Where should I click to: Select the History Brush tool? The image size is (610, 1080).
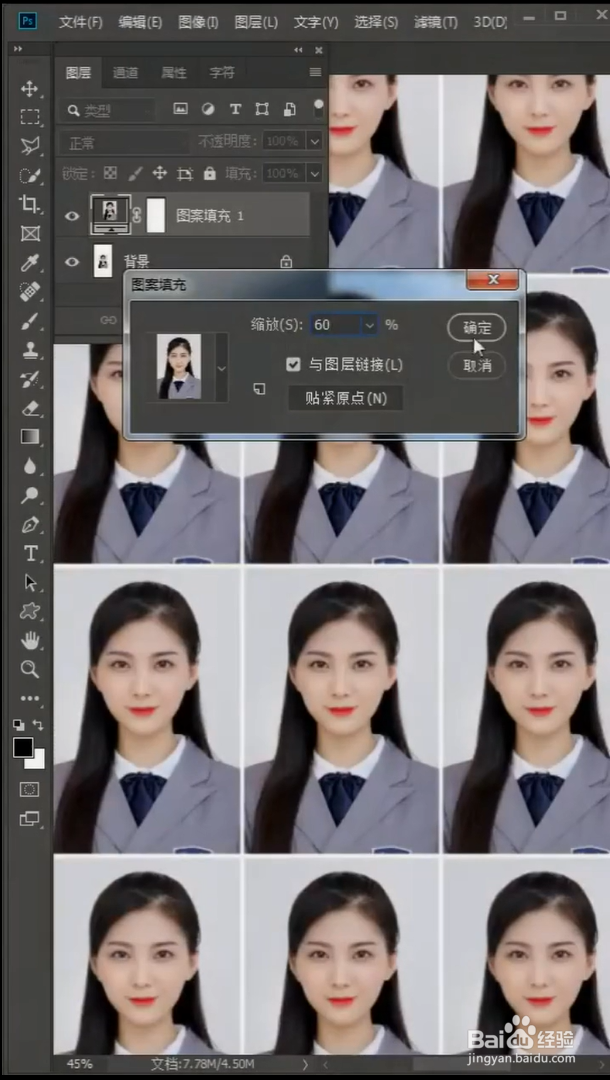point(30,379)
